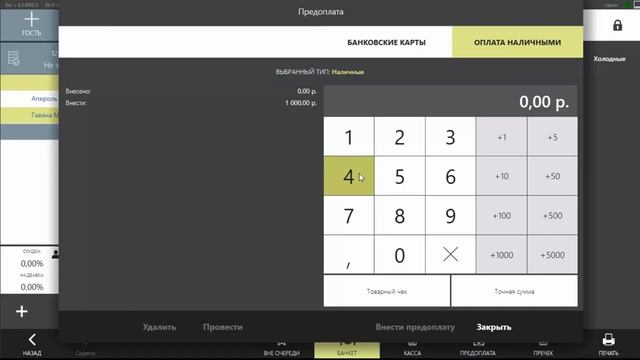Select the Банкет button in the bottom bar
The image size is (640, 360).
(347, 349)
